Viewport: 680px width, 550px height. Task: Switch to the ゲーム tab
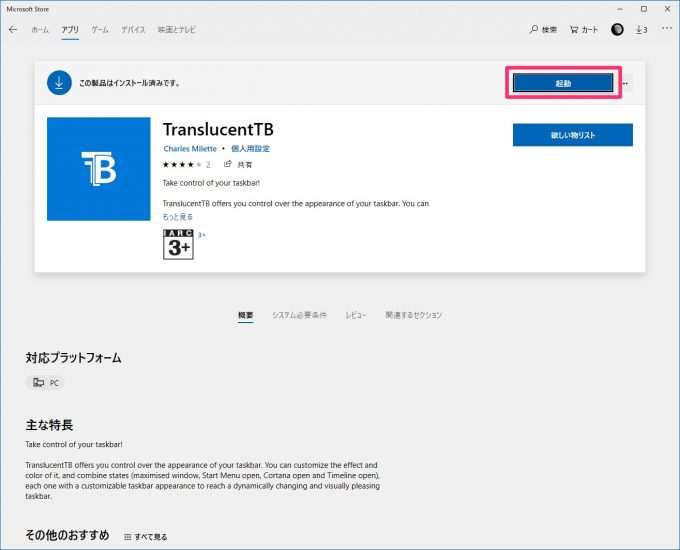coord(100,29)
